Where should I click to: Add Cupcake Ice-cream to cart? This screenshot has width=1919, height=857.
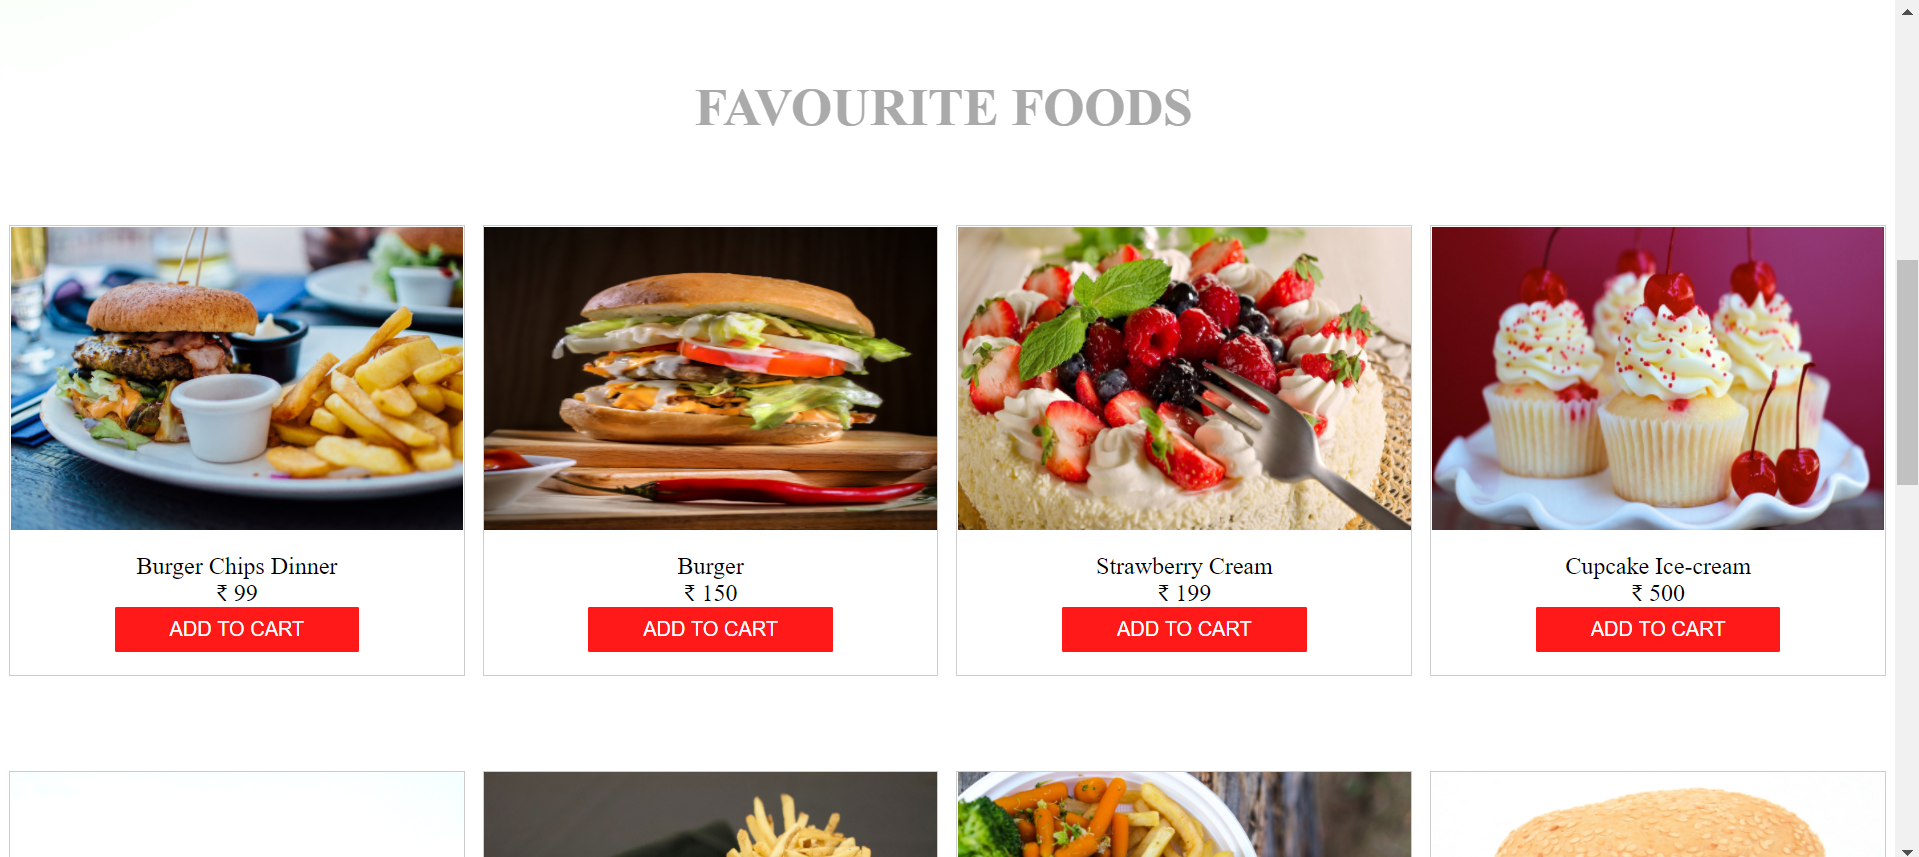(1658, 629)
